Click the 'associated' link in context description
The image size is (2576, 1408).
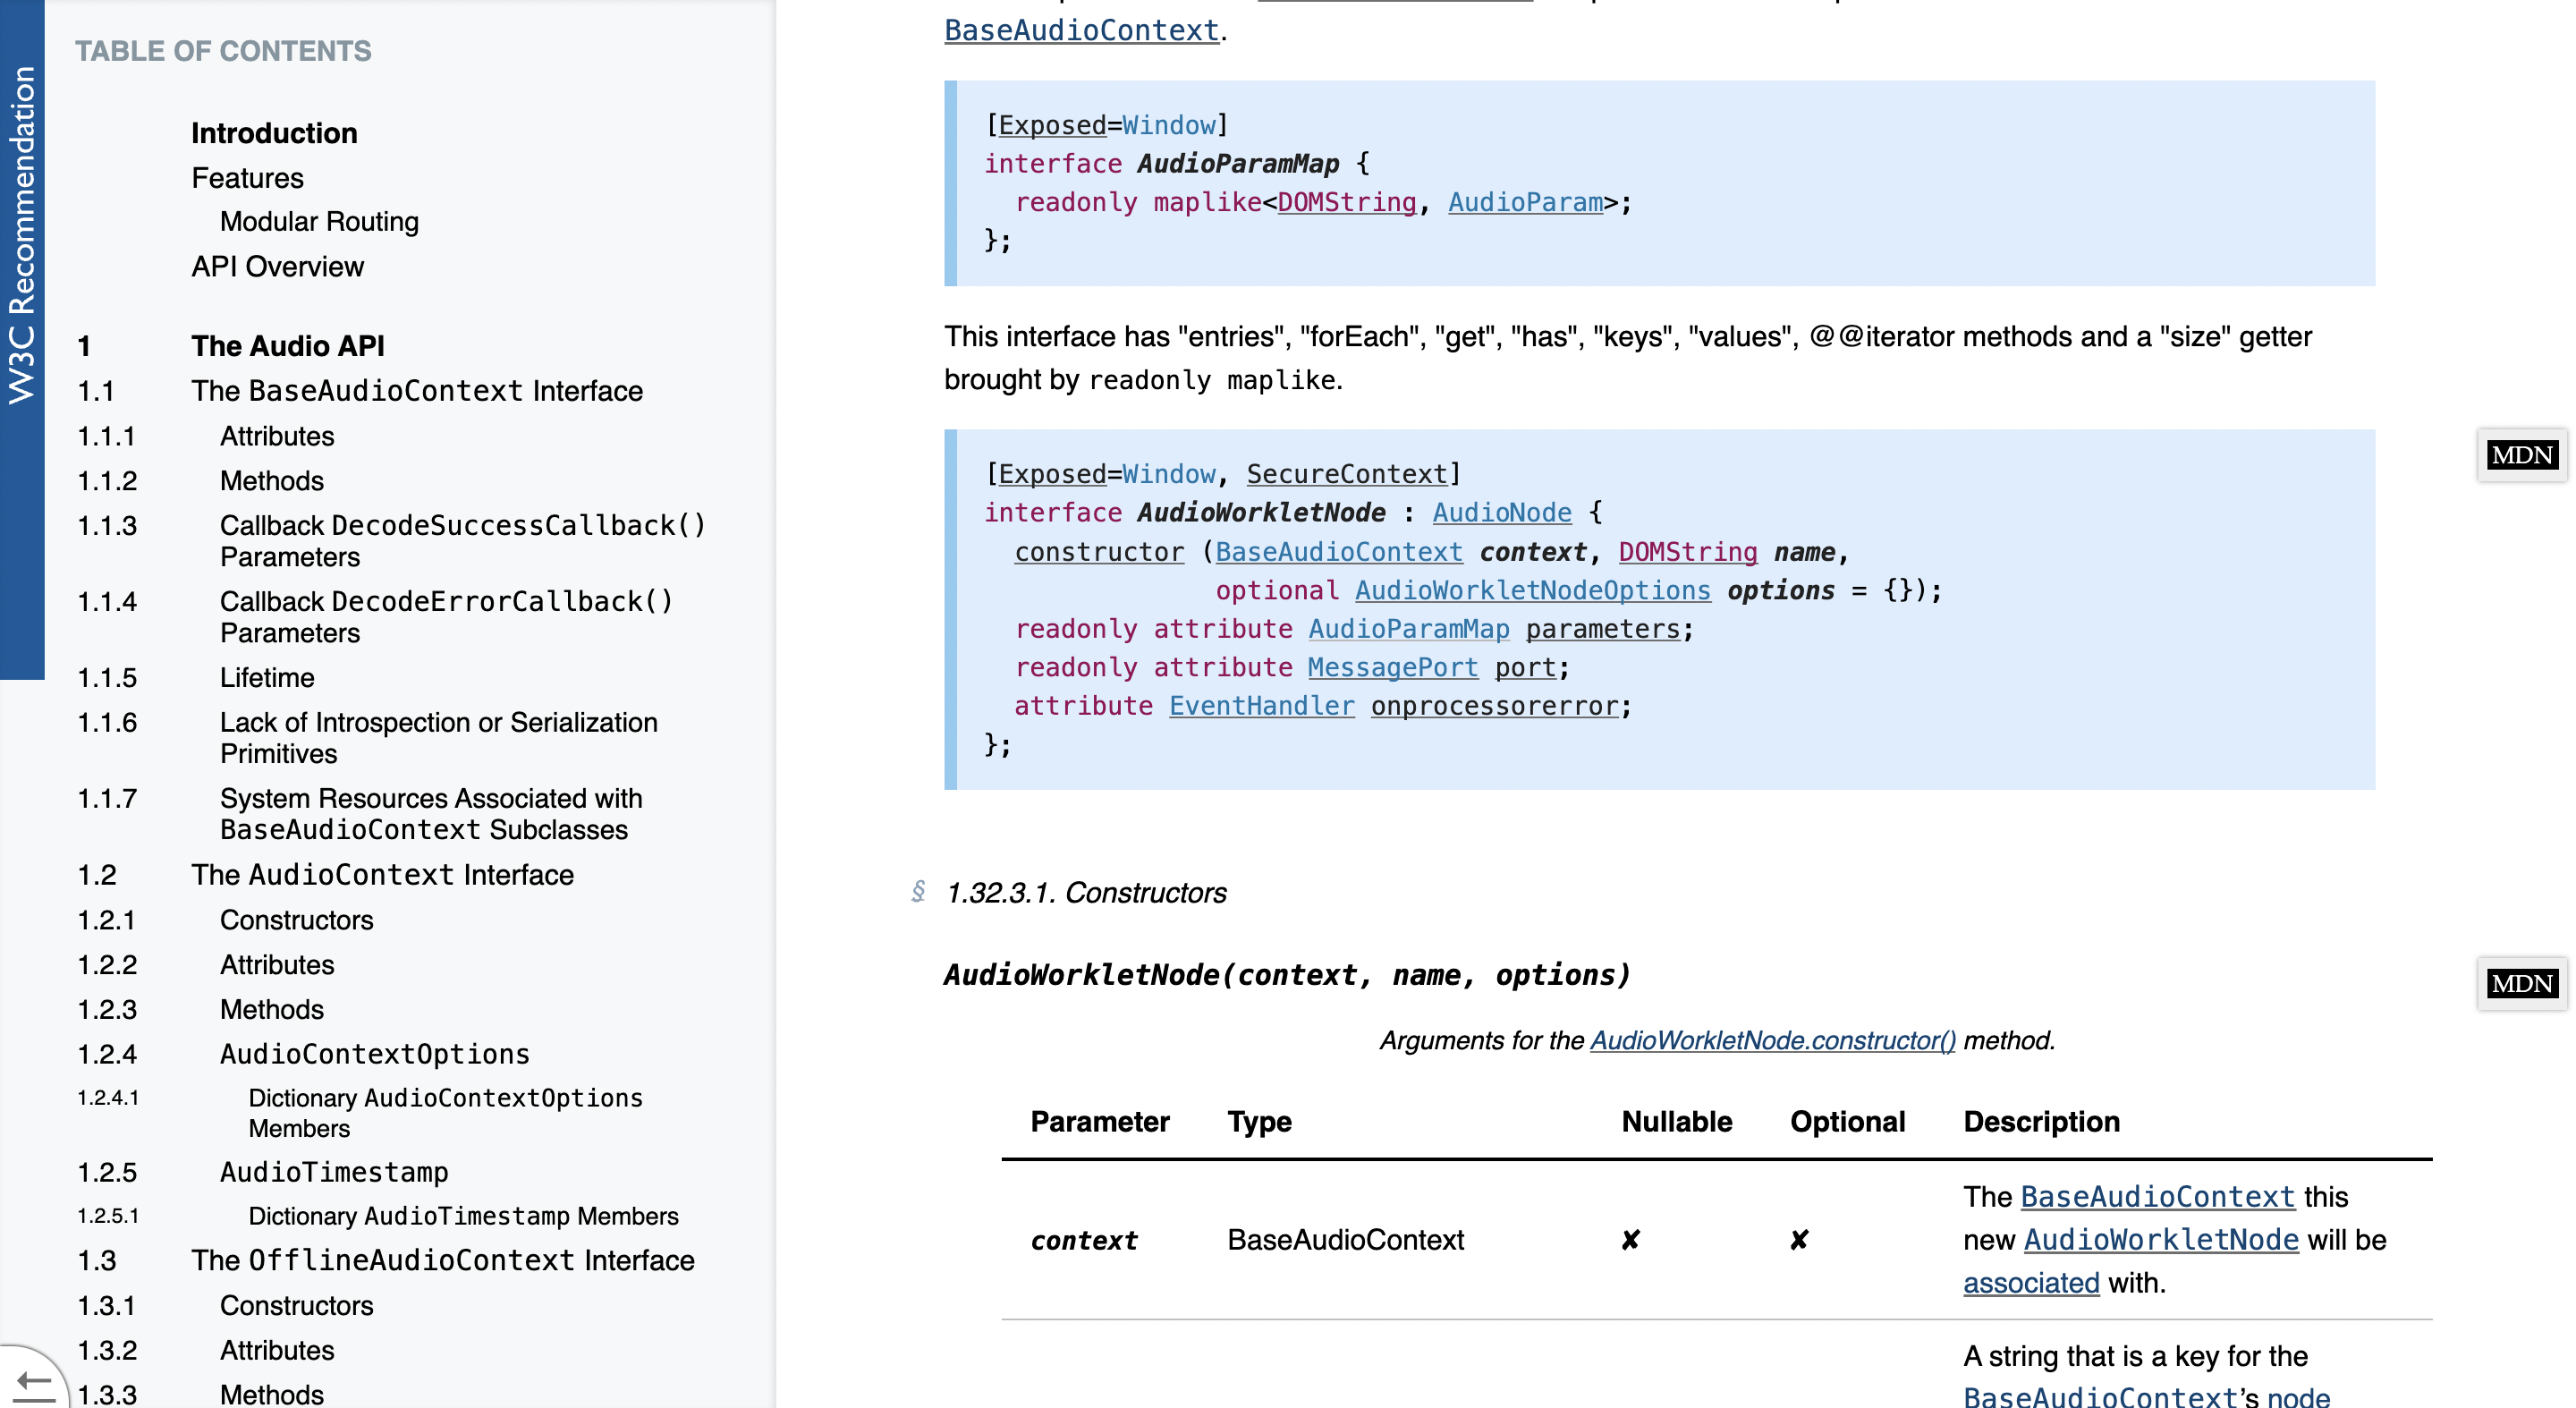tap(2030, 1283)
